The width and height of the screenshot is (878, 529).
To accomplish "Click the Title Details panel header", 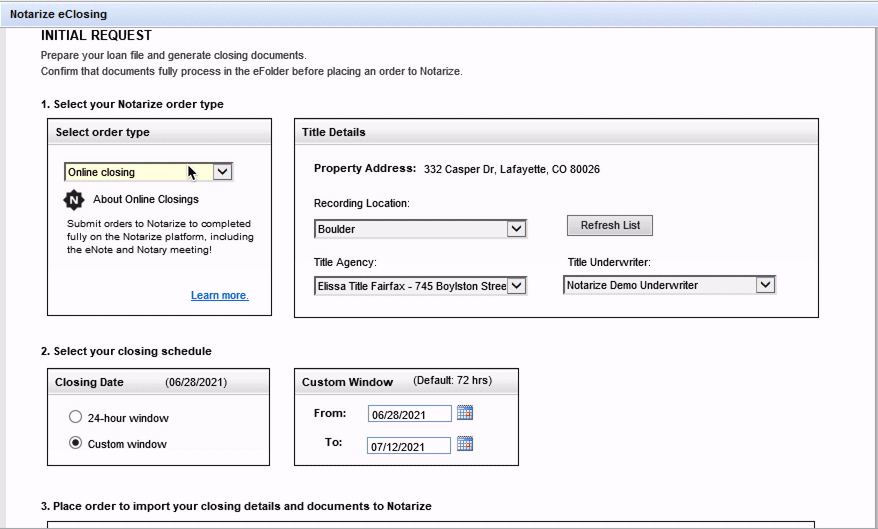I will click(x=556, y=132).
